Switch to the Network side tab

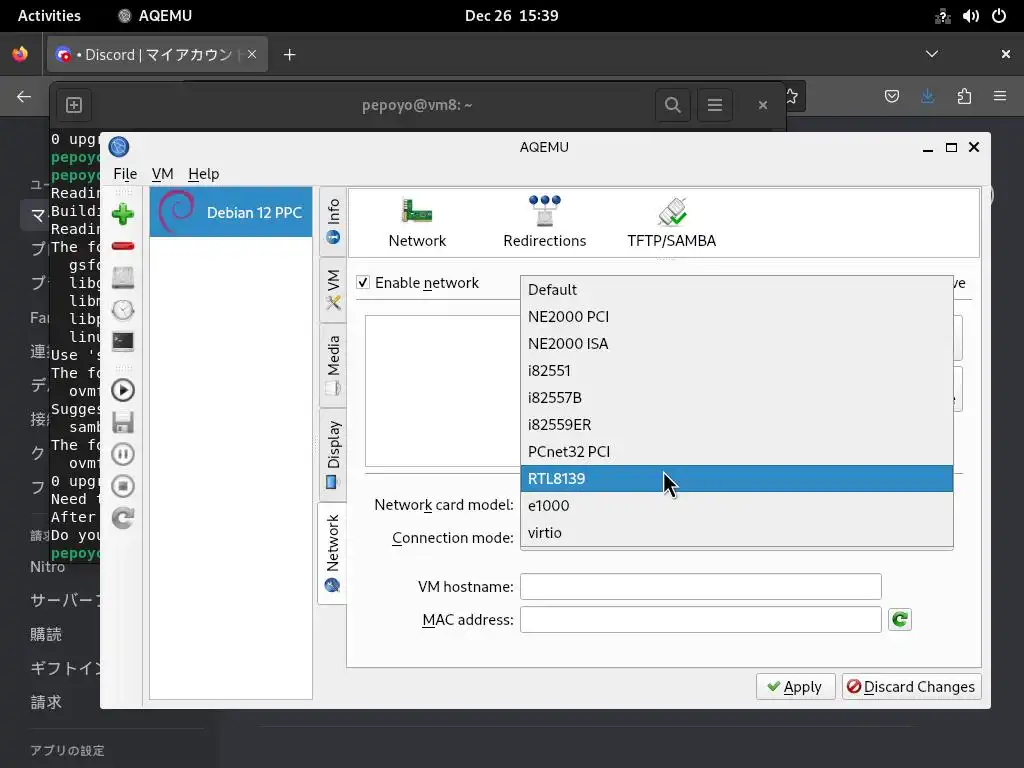(x=333, y=553)
